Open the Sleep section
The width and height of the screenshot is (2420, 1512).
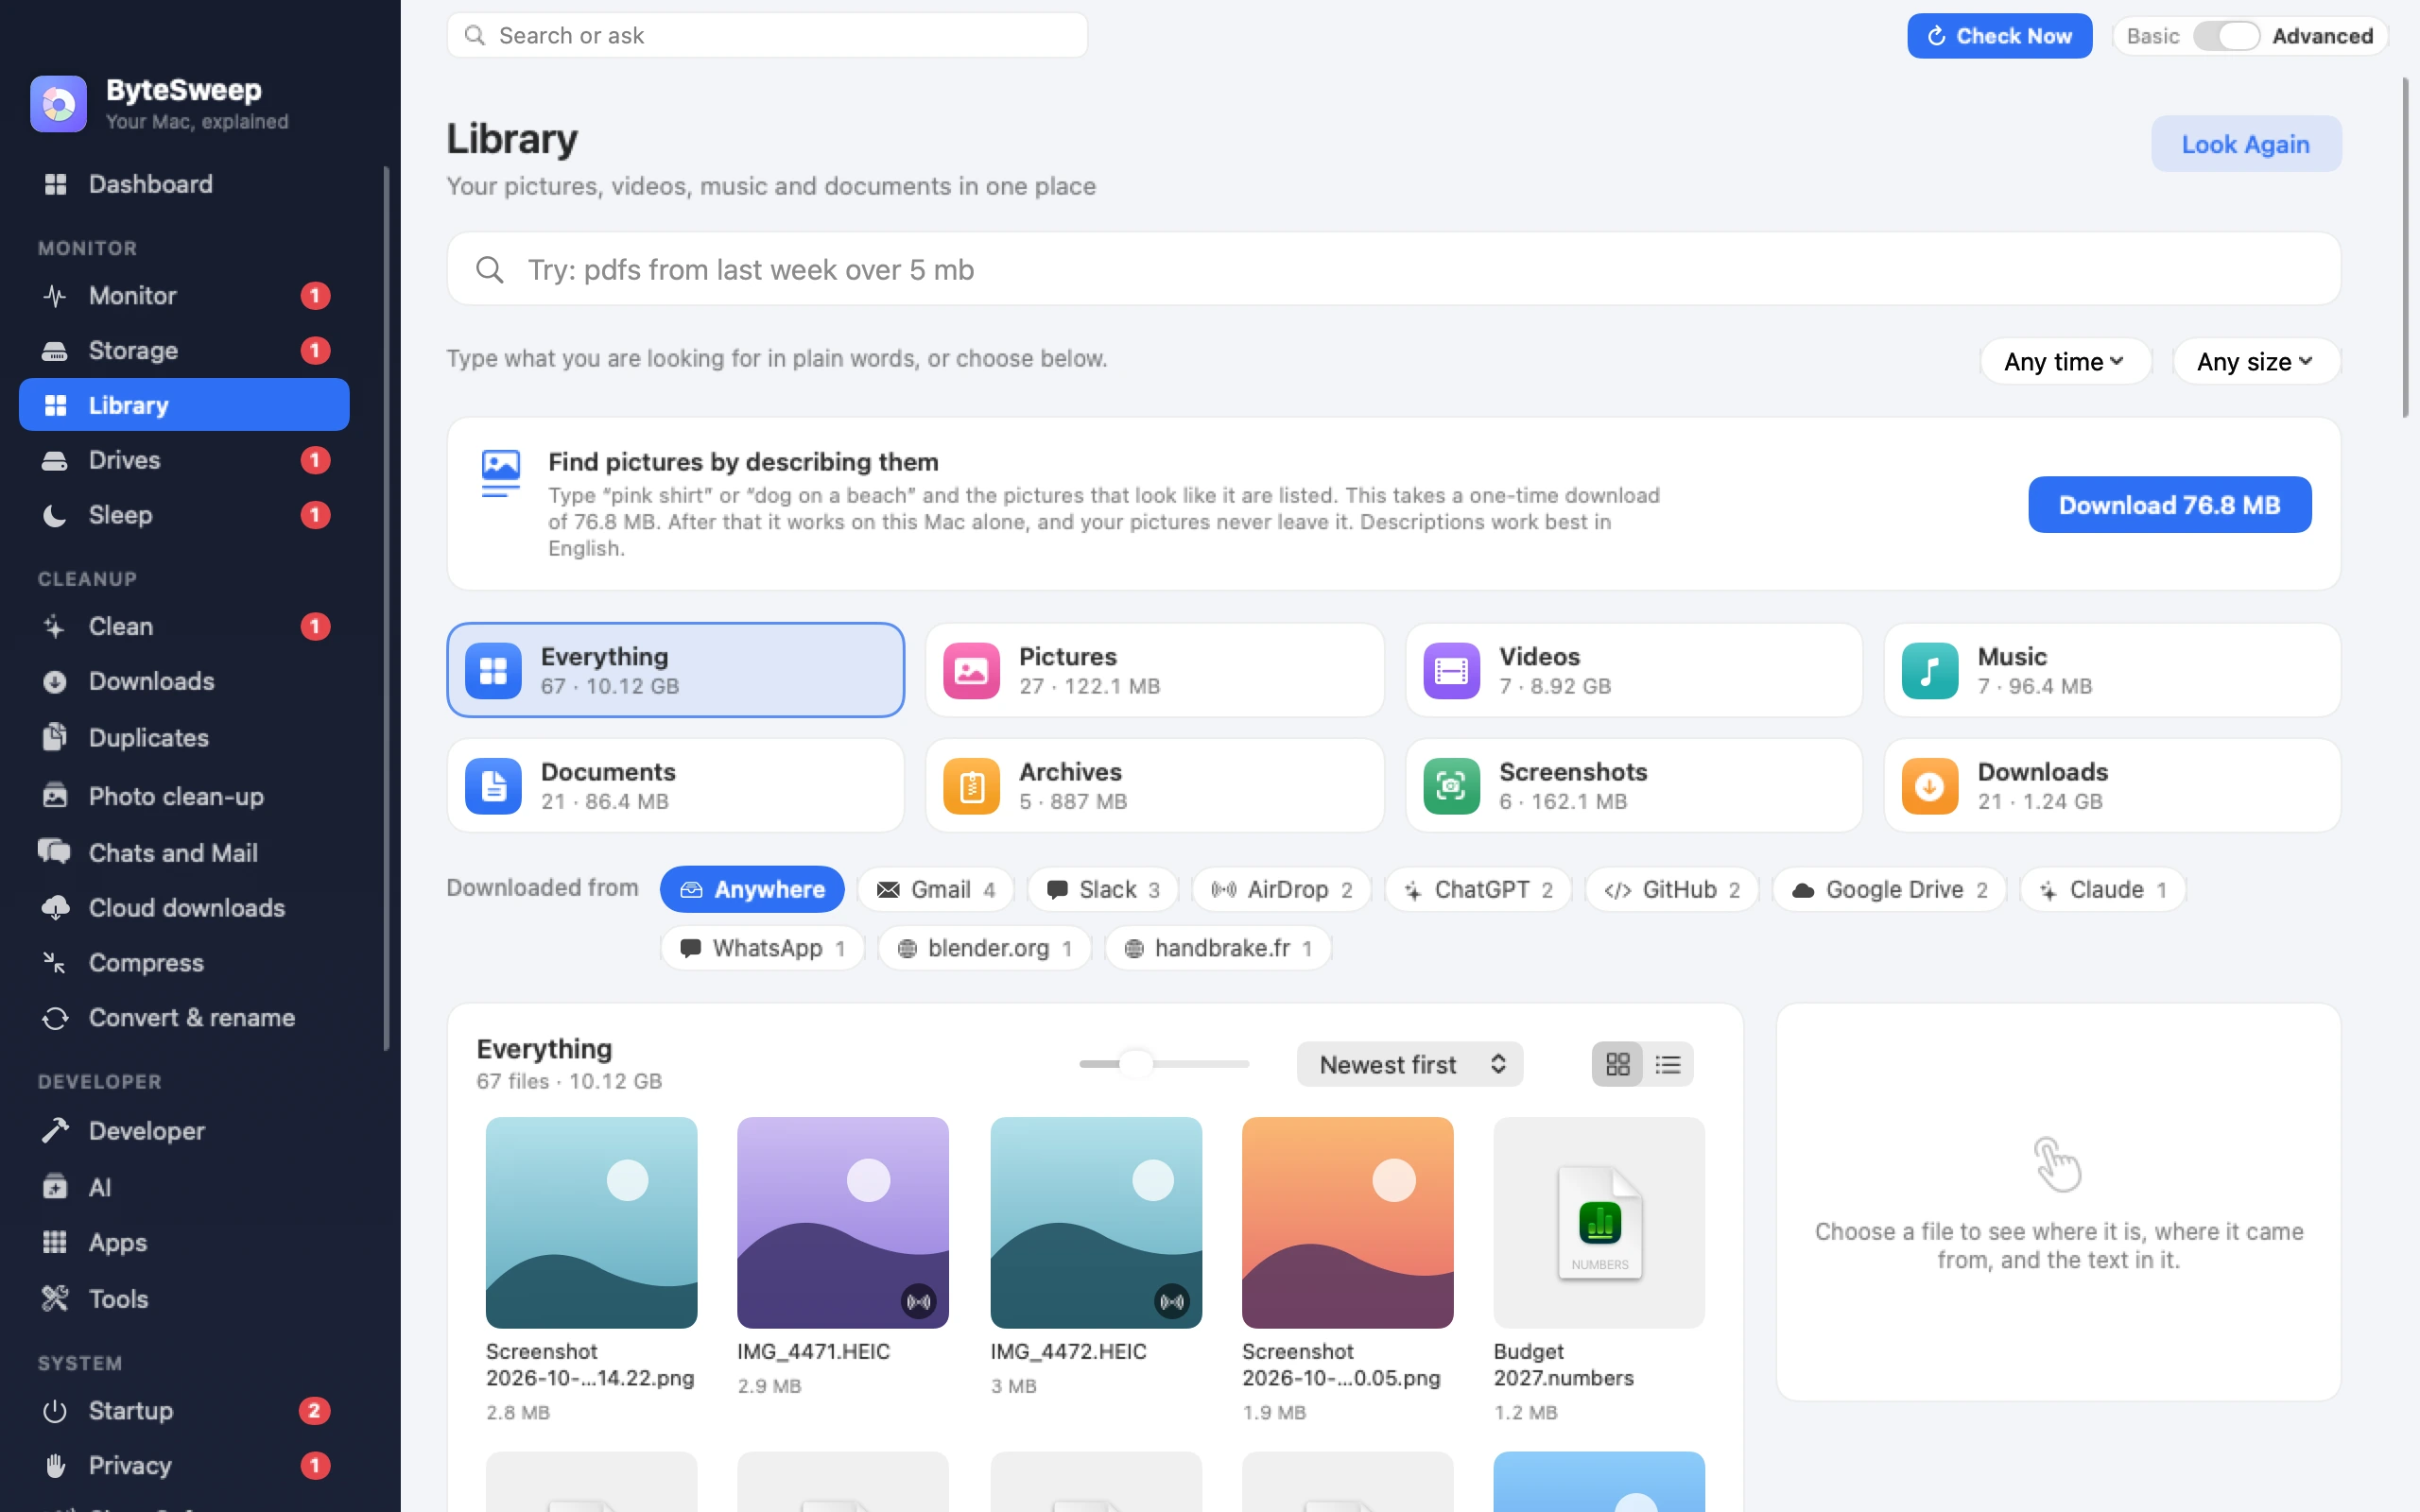point(184,515)
